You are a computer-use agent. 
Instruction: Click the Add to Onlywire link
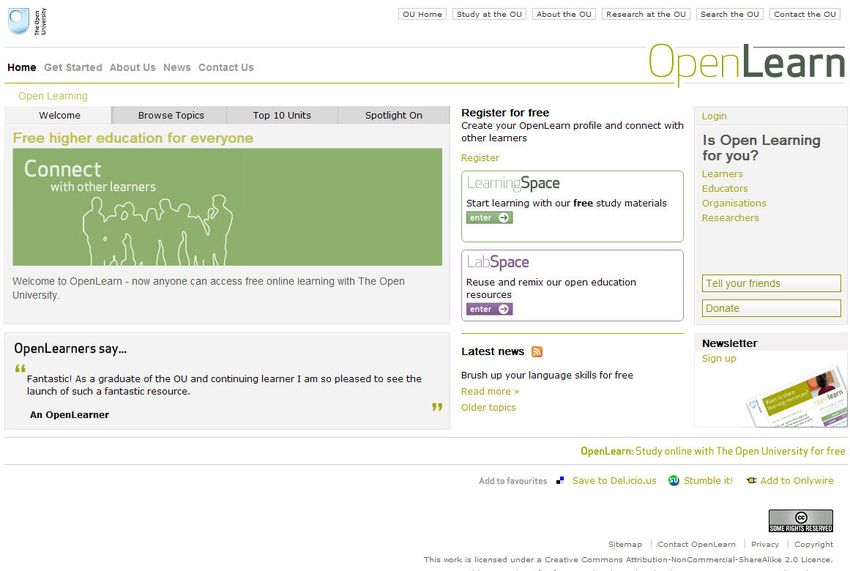pyautogui.click(x=797, y=480)
